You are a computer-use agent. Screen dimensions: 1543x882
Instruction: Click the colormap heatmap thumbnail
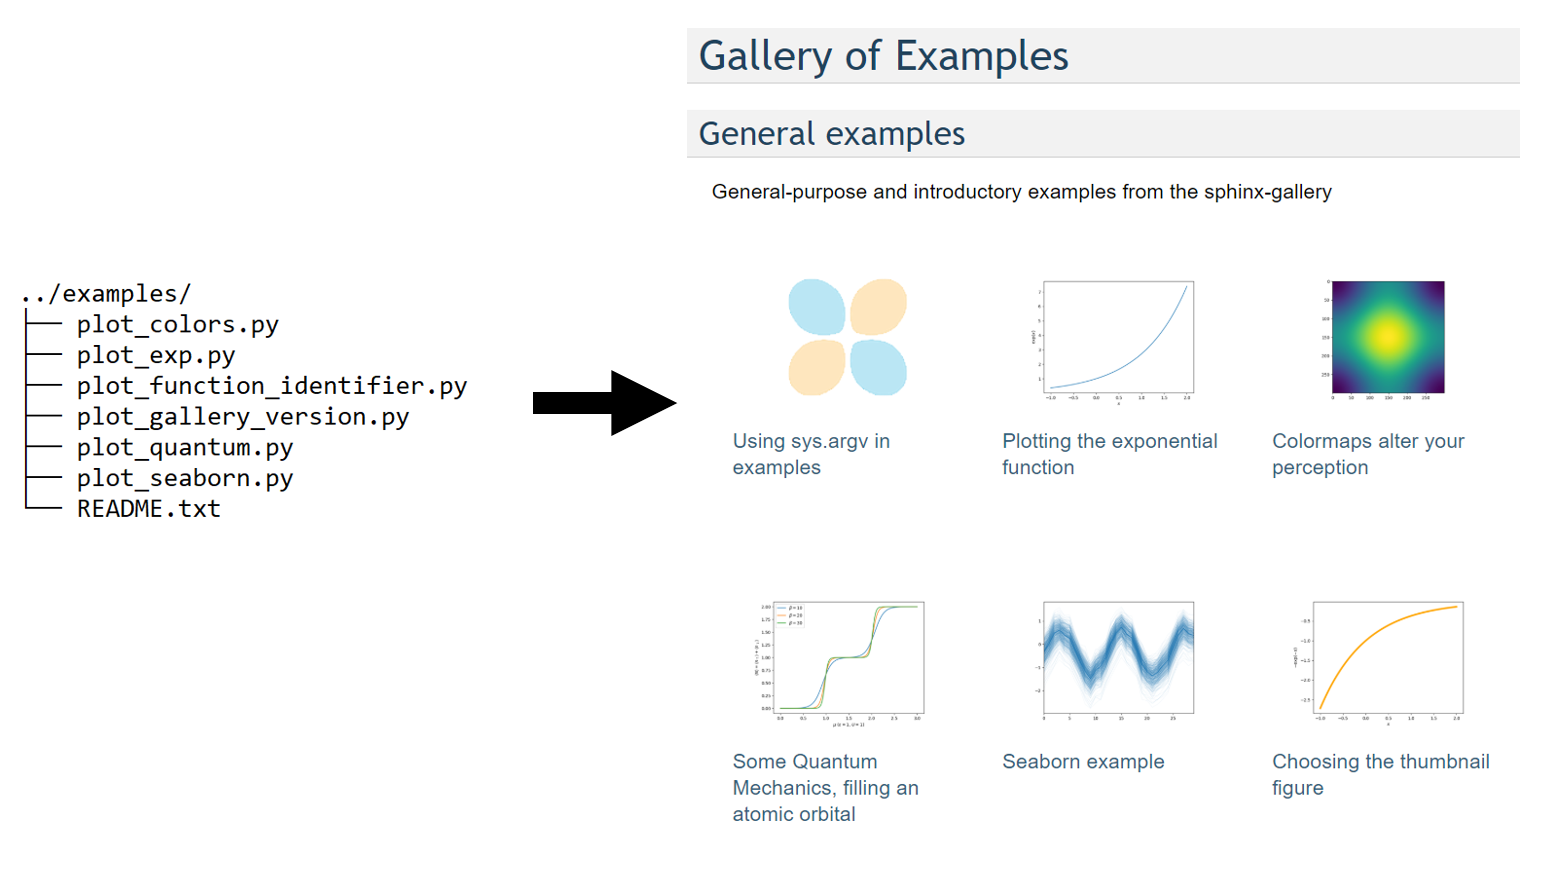tap(1387, 337)
